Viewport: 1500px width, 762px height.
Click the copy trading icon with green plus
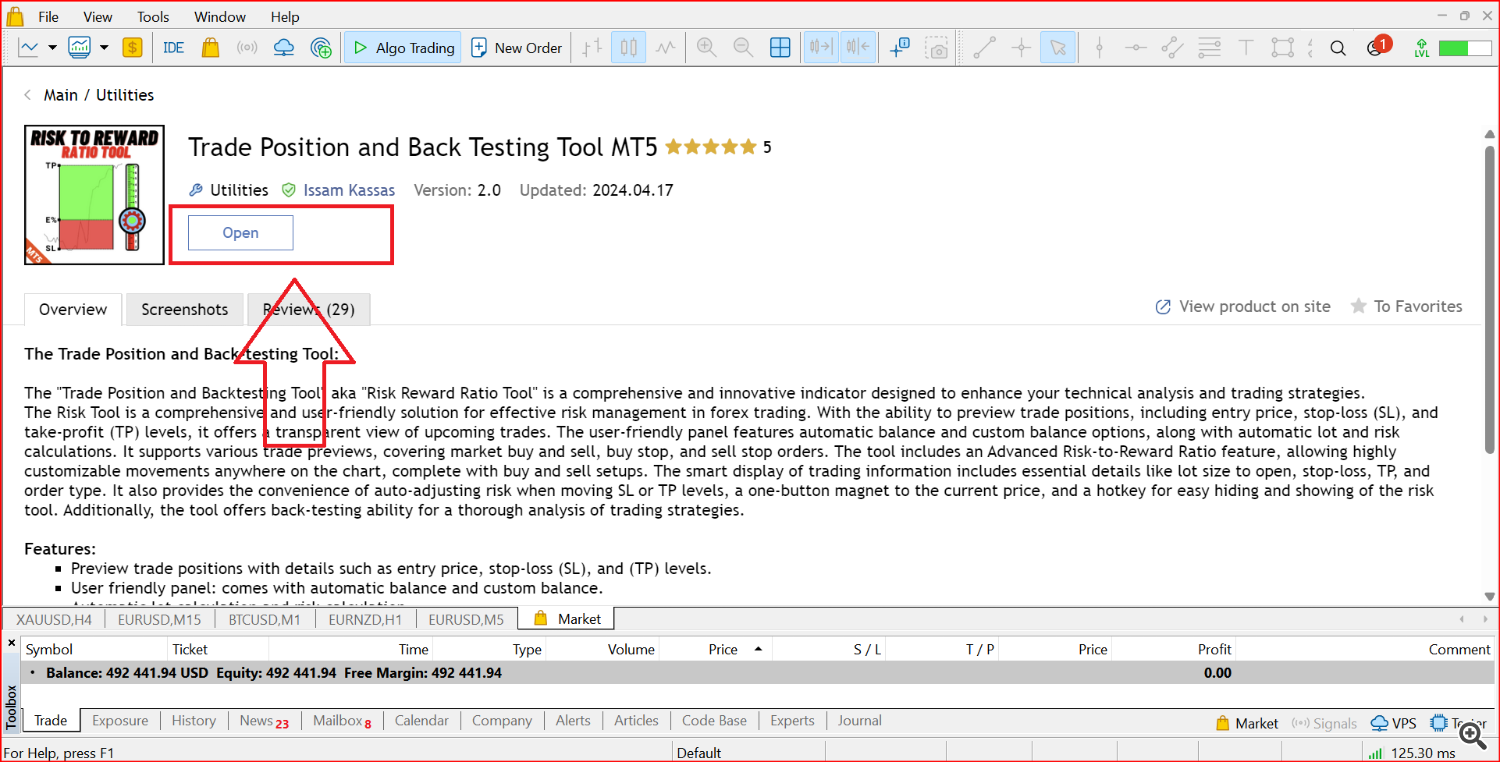[x=321, y=47]
